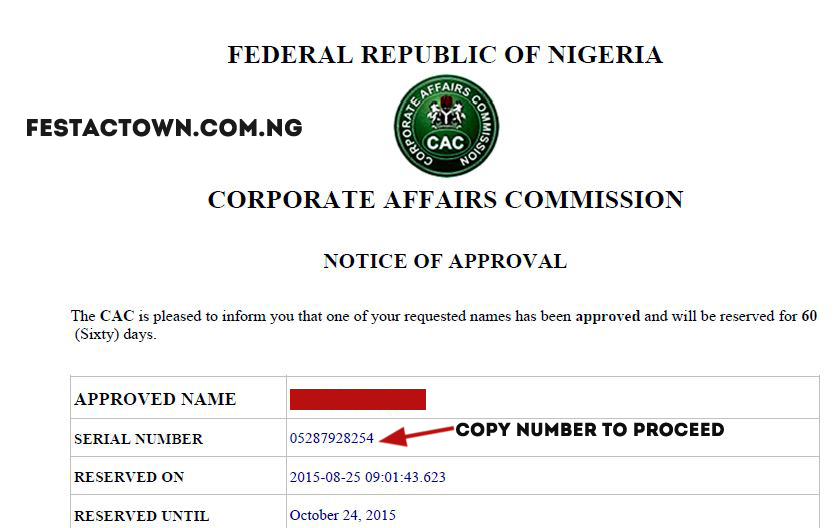Click the coat of arms inside the logo
The height and width of the screenshot is (528, 836).
pos(446,112)
